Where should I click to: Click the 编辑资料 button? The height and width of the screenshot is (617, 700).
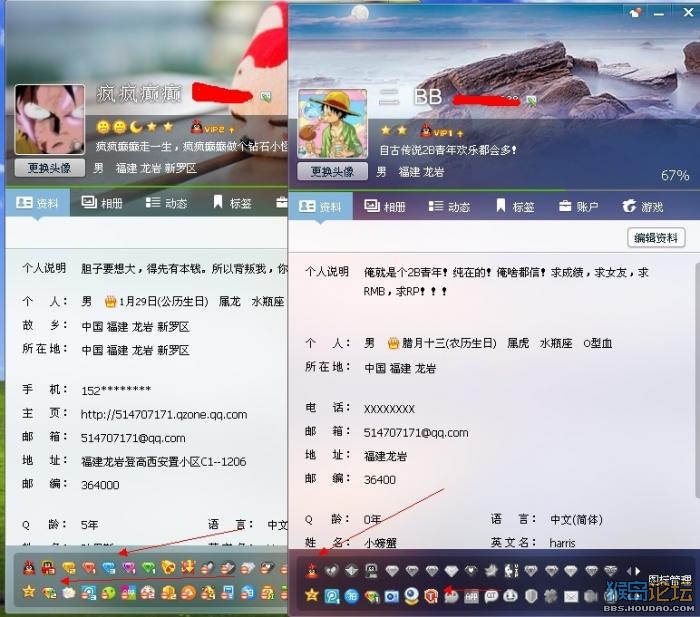(656, 238)
